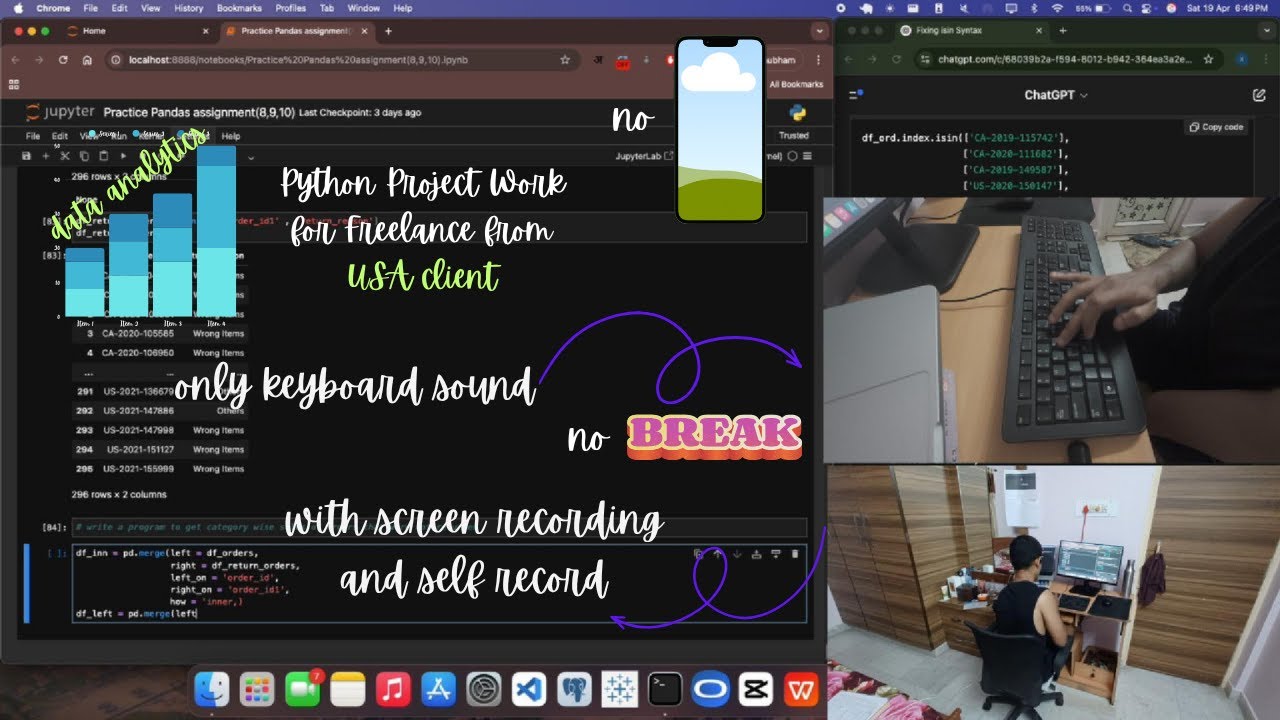Open FaceTime with 7 notifications
This screenshot has height=720, width=1280.
pyautogui.click(x=302, y=689)
